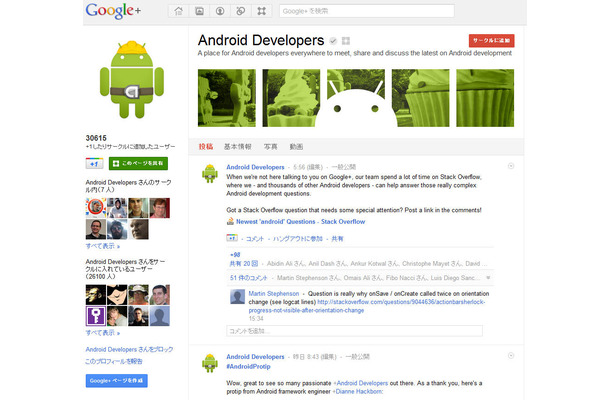The height and width of the screenshot is (400, 610).
Task: Click the 共有 20 回 shares link
Action: click(x=244, y=263)
